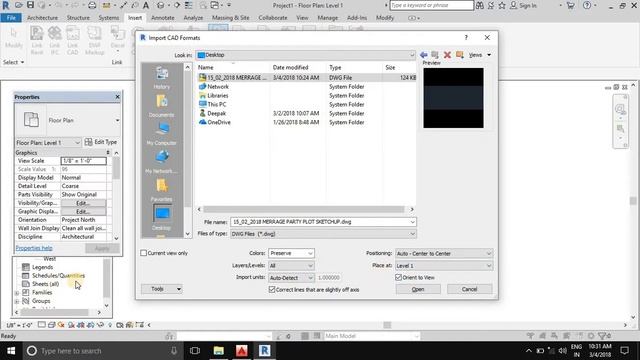Click Link CAD ribbon icon
Image resolution: width=640 pixels, height=360 pixels.
73,40
